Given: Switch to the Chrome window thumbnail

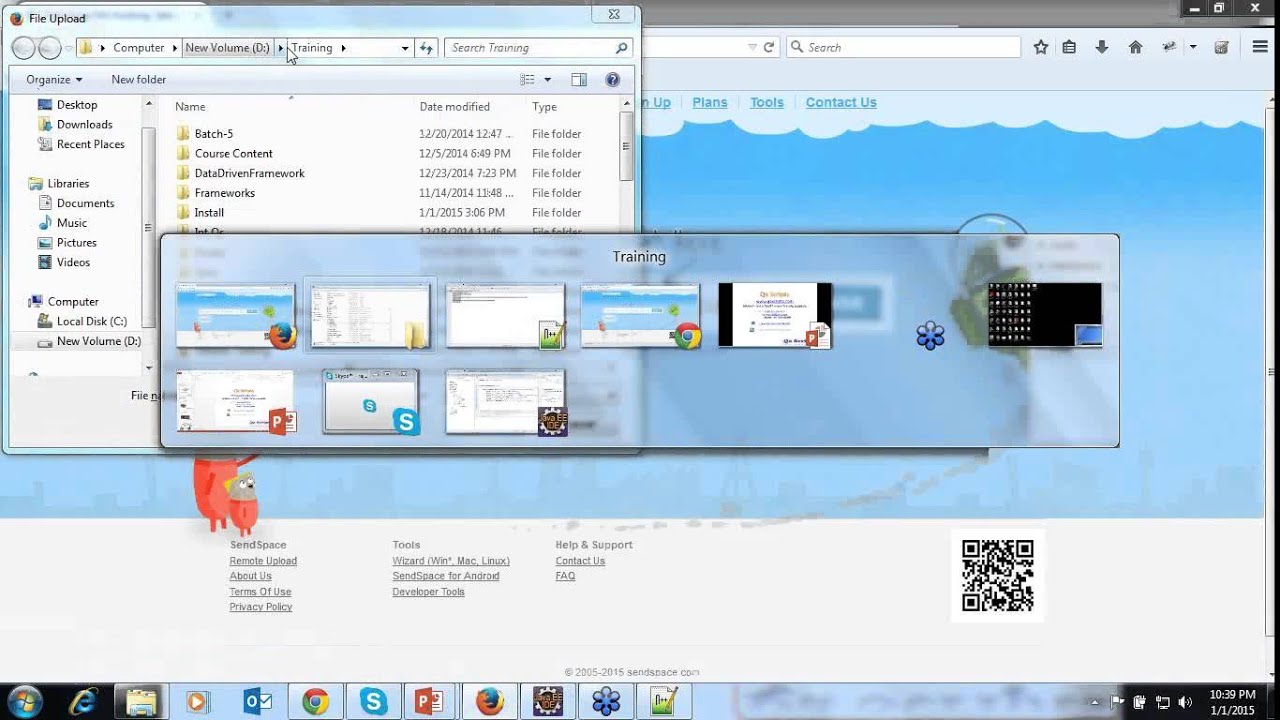Looking at the screenshot, I should (x=640, y=316).
